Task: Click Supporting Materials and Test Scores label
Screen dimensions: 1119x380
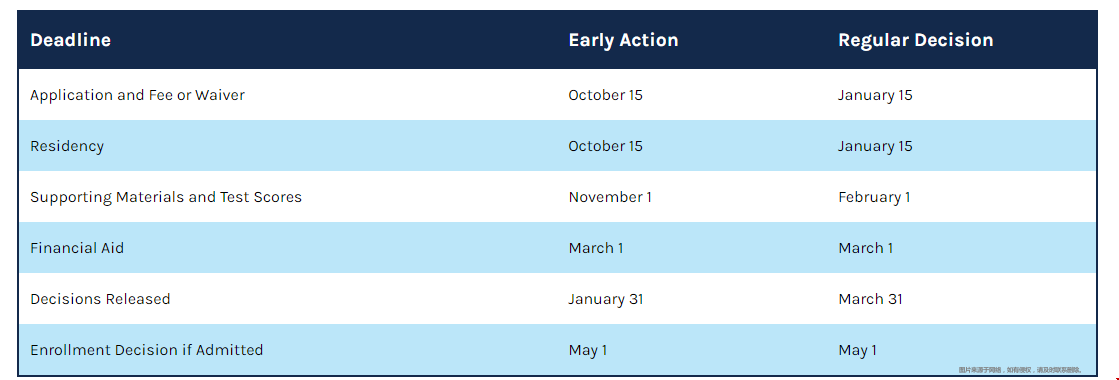Action: [166, 197]
